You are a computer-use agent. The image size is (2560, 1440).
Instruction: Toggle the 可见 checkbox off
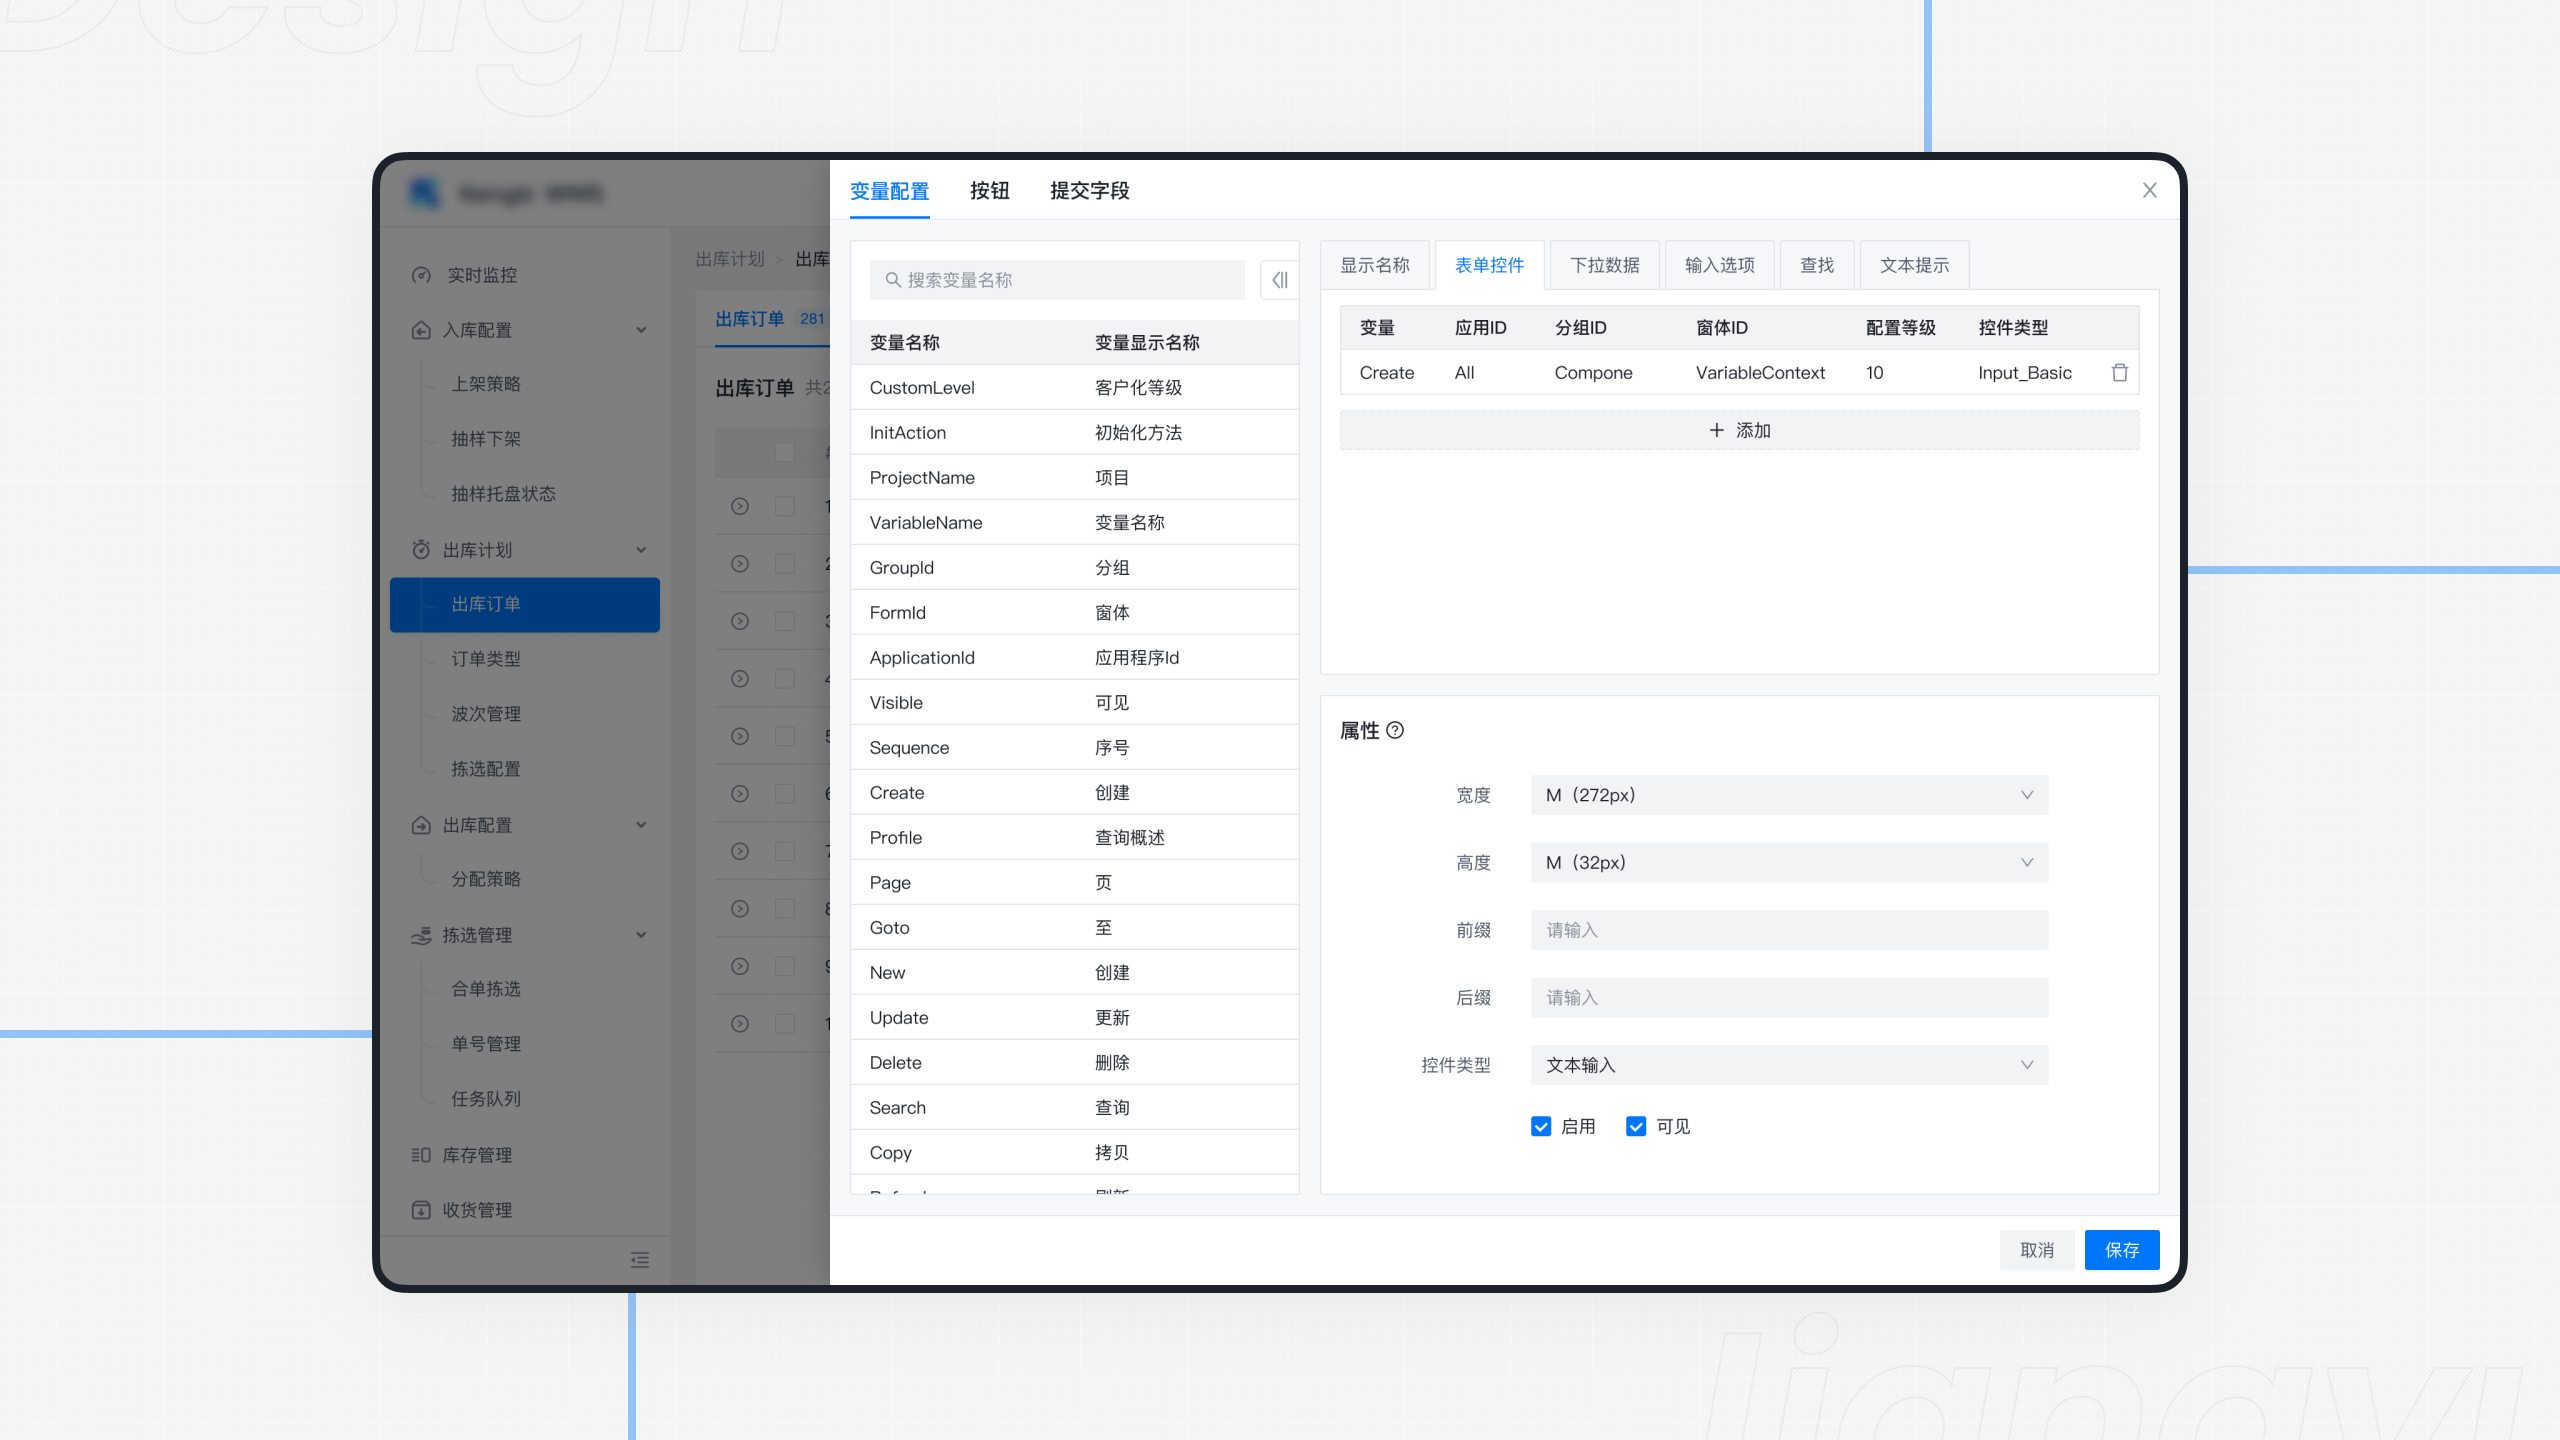coord(1636,1126)
